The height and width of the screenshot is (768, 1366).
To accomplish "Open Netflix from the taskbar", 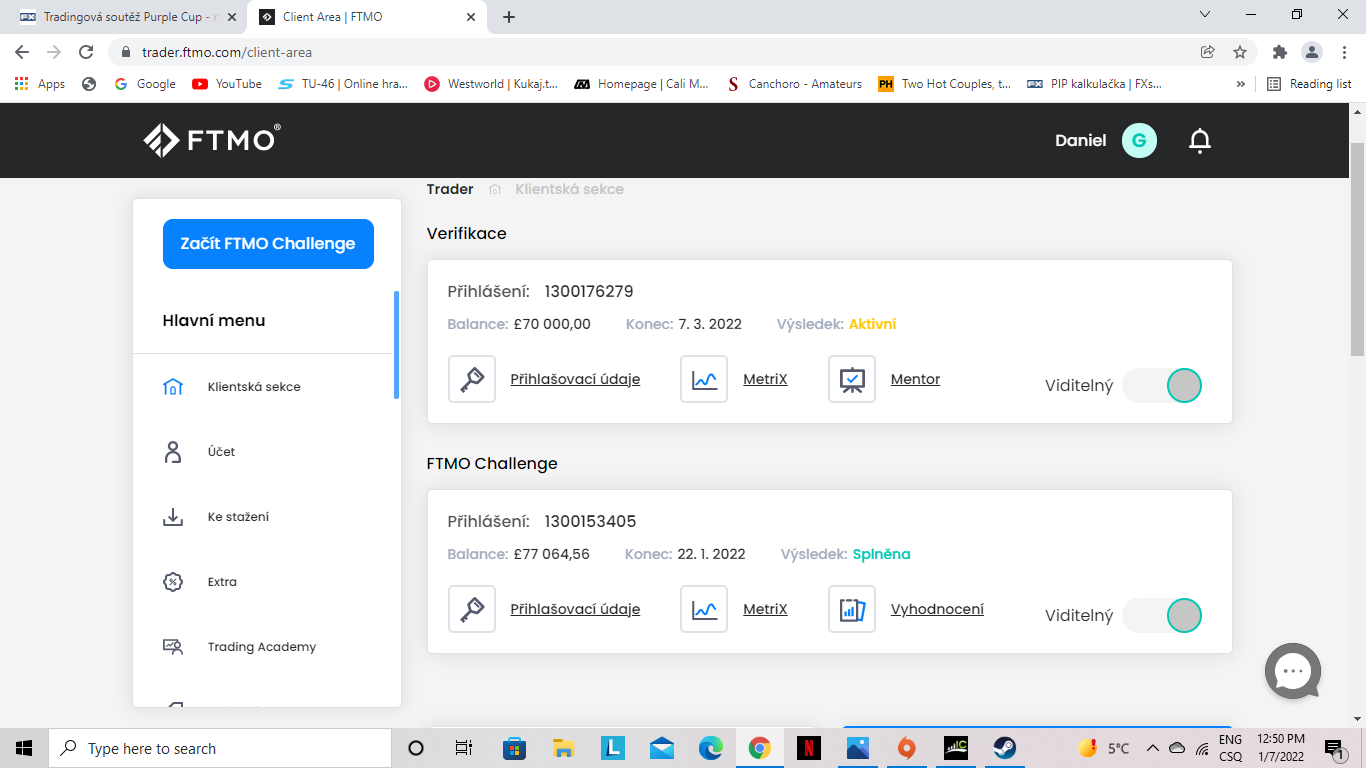I will [x=809, y=748].
